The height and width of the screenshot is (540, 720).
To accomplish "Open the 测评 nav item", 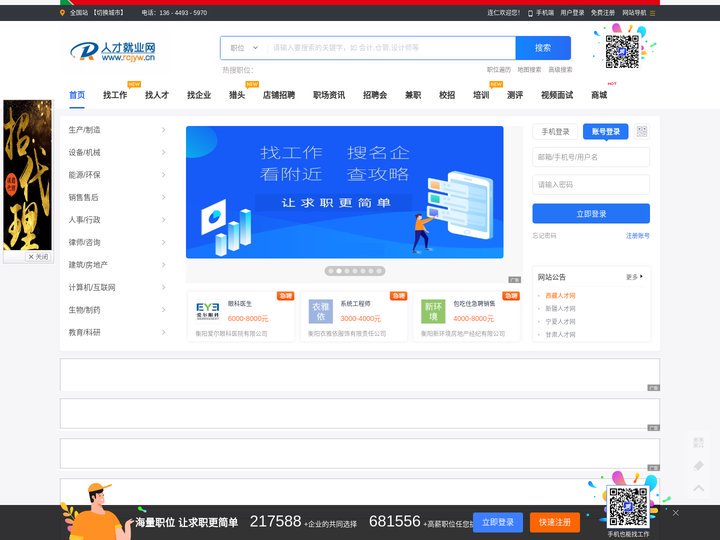I will (515, 95).
